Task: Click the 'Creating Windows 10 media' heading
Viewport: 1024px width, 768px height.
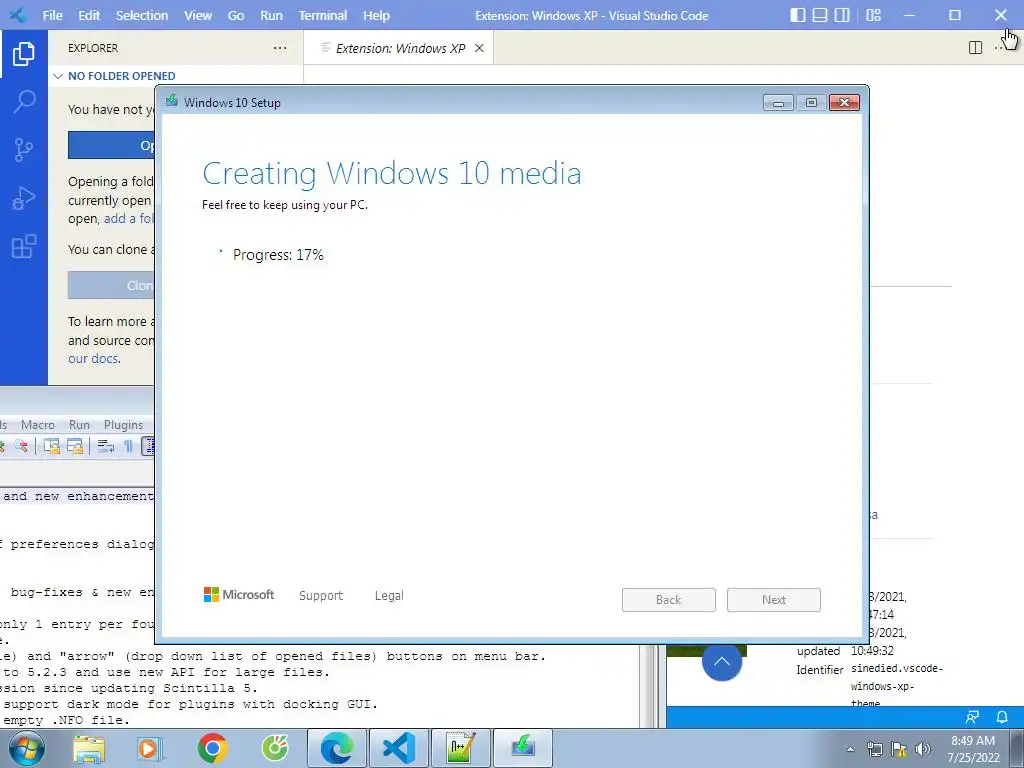Action: point(392,173)
